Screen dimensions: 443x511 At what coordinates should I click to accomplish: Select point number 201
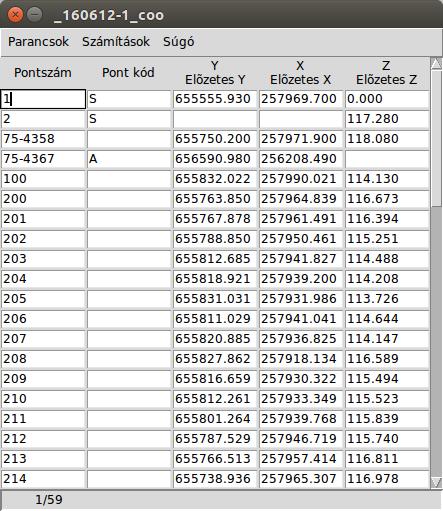(43, 219)
